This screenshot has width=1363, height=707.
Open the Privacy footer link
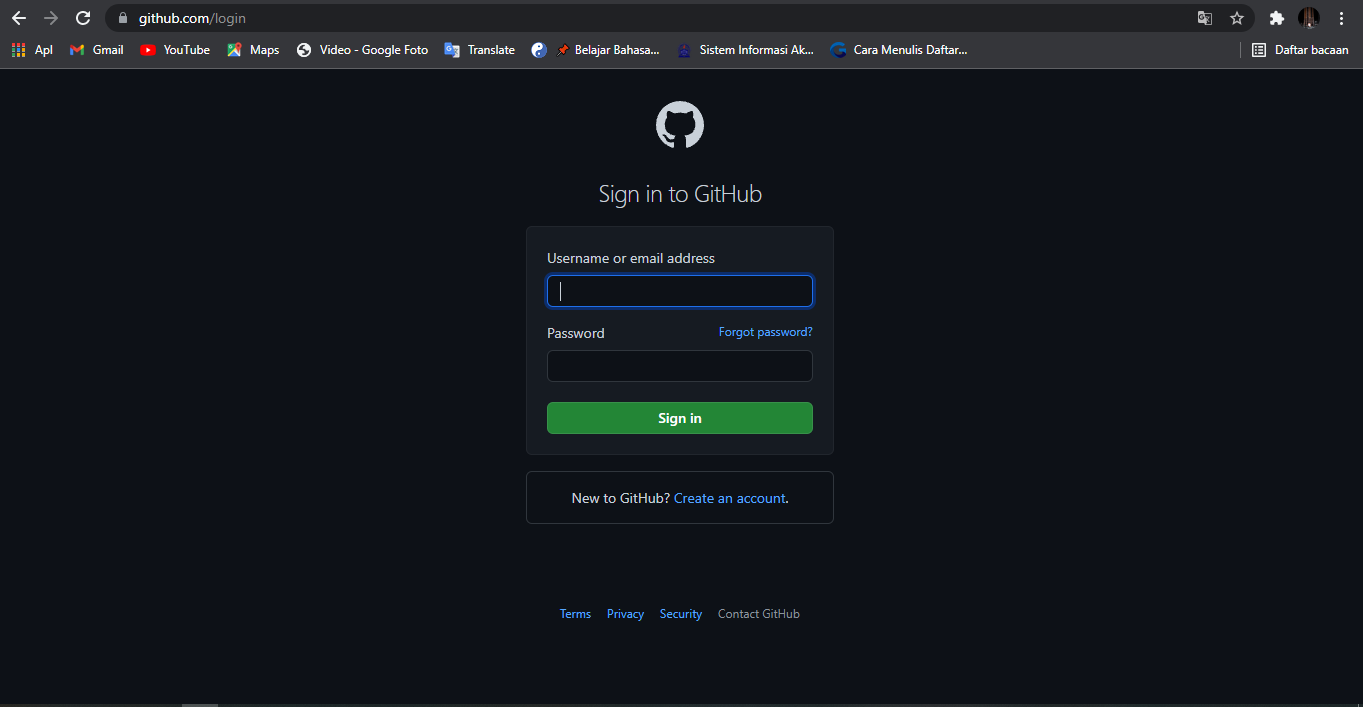click(x=625, y=614)
